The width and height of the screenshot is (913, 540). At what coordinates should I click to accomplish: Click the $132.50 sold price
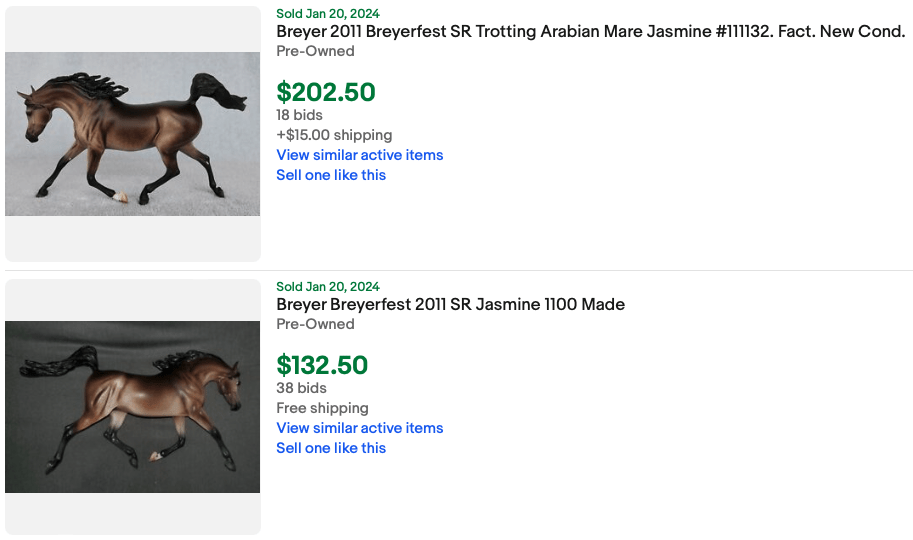(322, 366)
